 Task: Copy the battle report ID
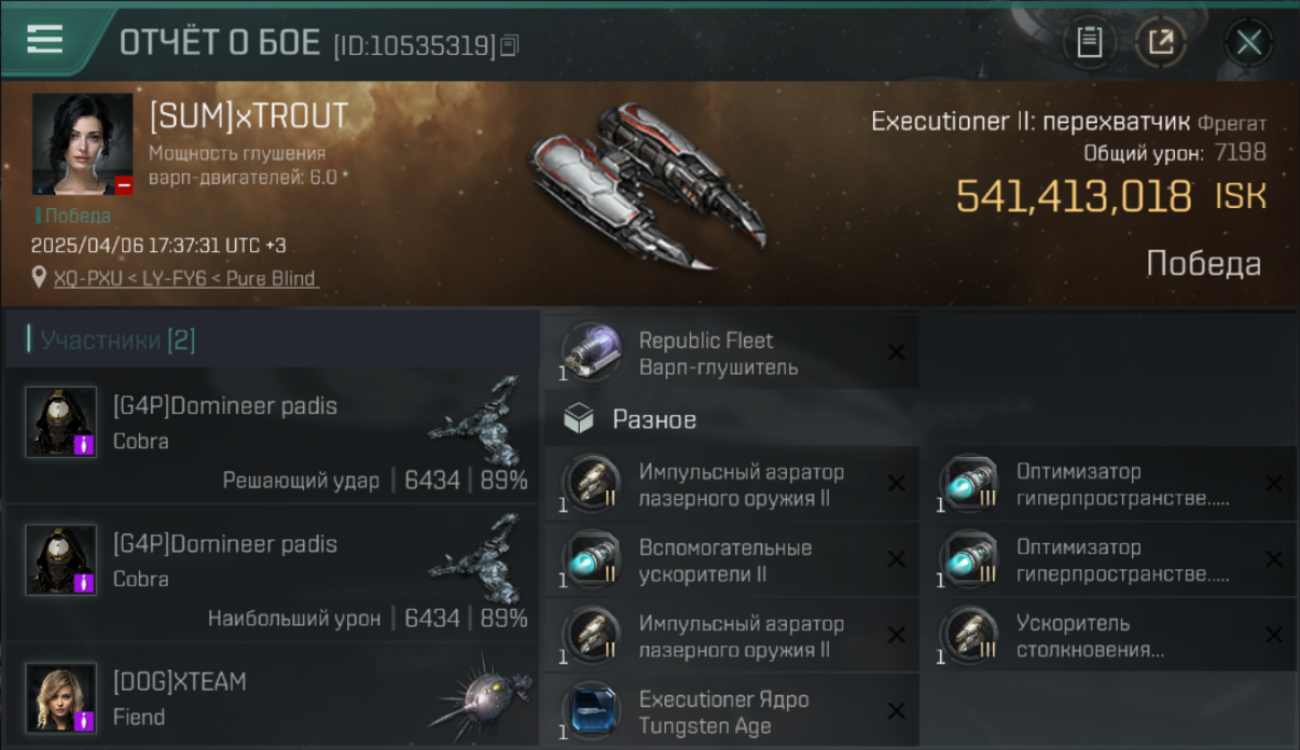coord(509,45)
